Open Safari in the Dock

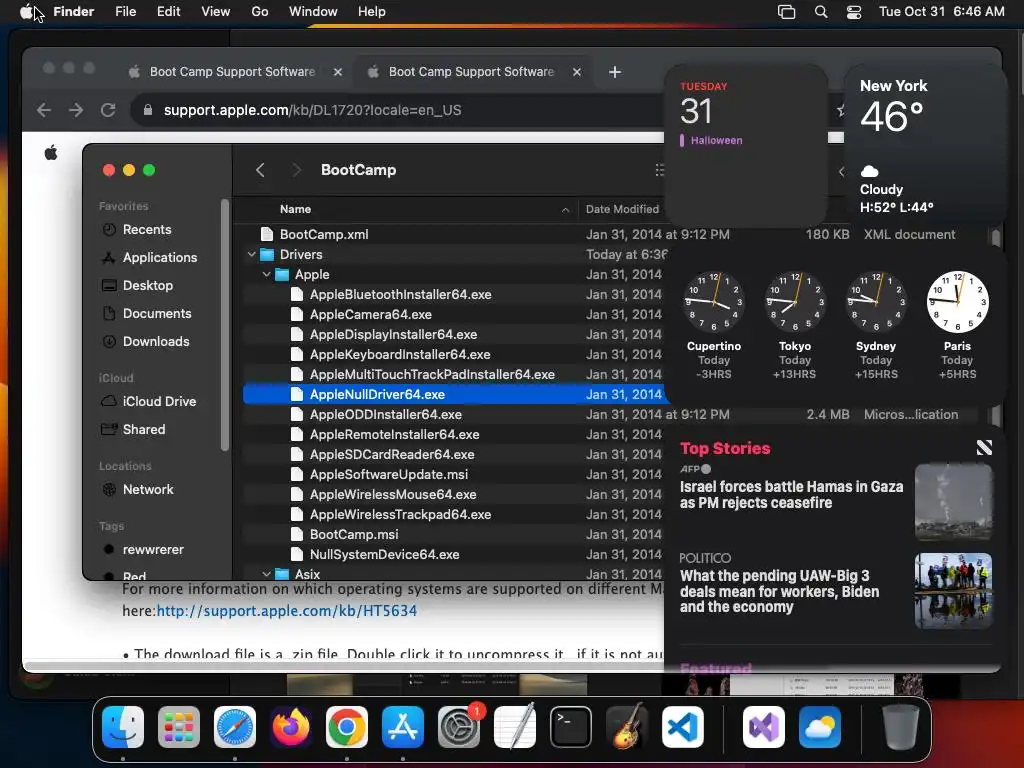click(235, 727)
